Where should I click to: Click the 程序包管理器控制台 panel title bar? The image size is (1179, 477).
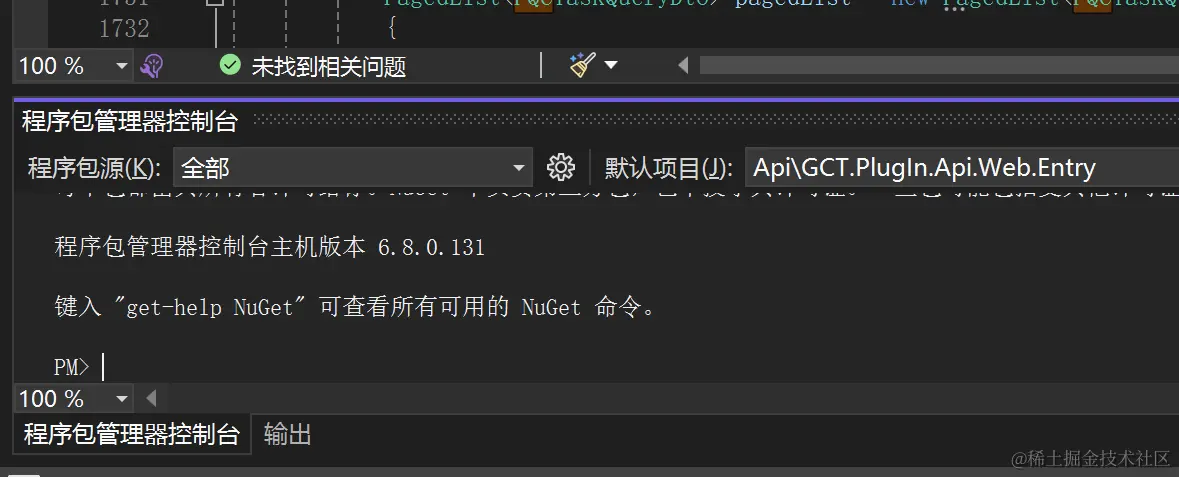(x=596, y=120)
